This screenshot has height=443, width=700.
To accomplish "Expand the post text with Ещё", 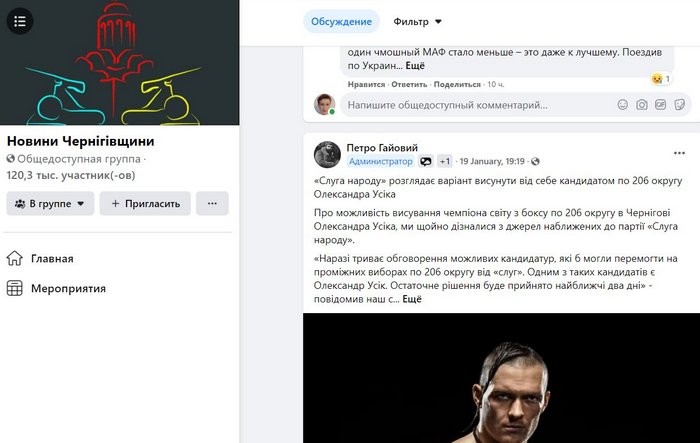I will 412,299.
